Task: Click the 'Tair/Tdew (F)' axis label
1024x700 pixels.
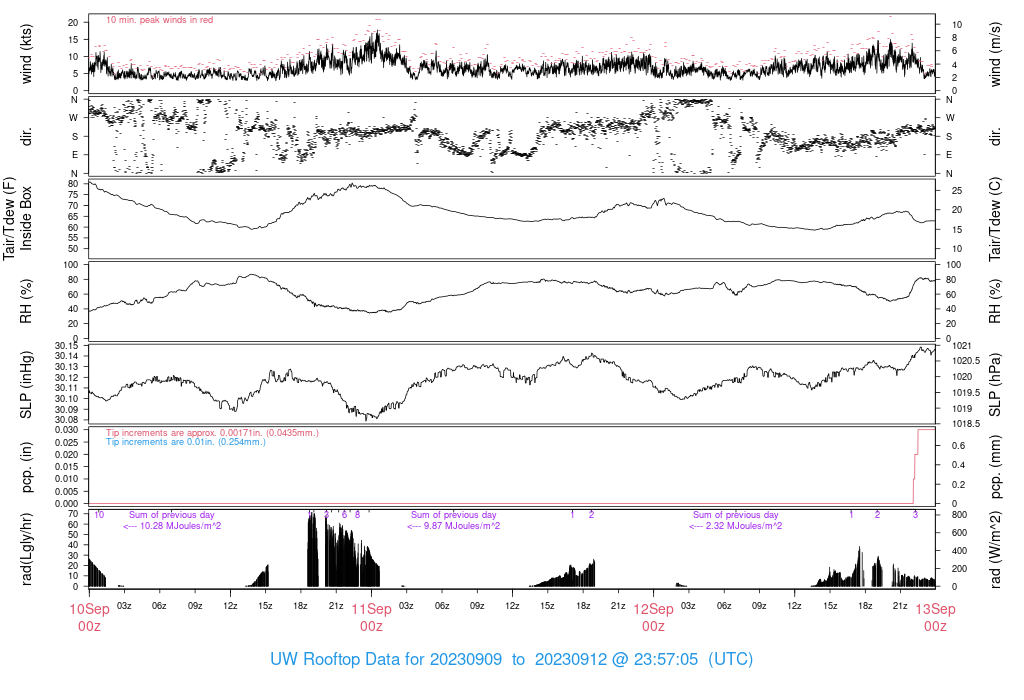Action: point(9,218)
